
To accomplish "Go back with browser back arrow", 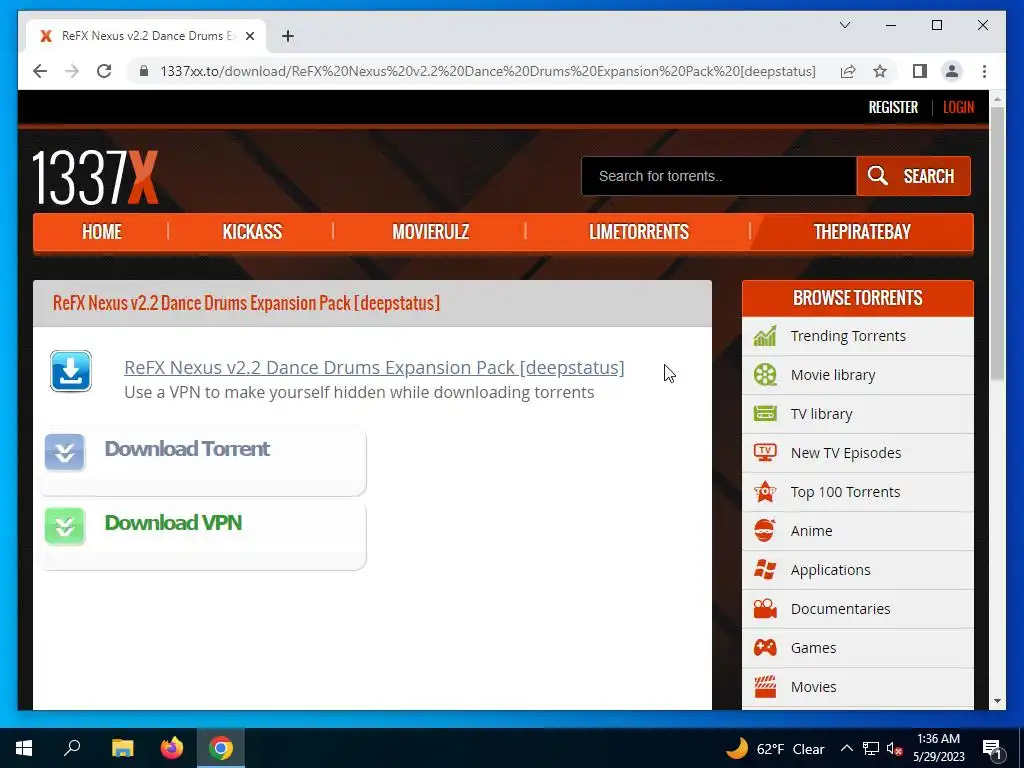I will 40,71.
